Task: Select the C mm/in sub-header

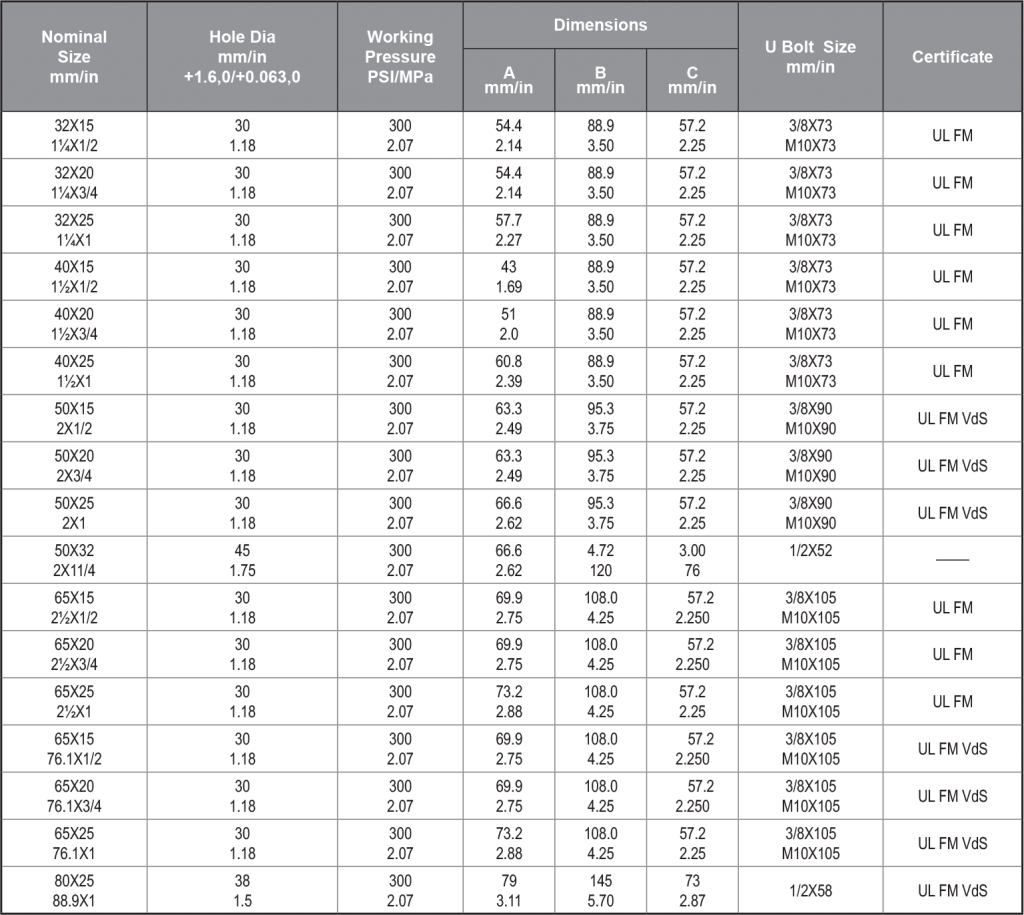Action: coord(692,80)
